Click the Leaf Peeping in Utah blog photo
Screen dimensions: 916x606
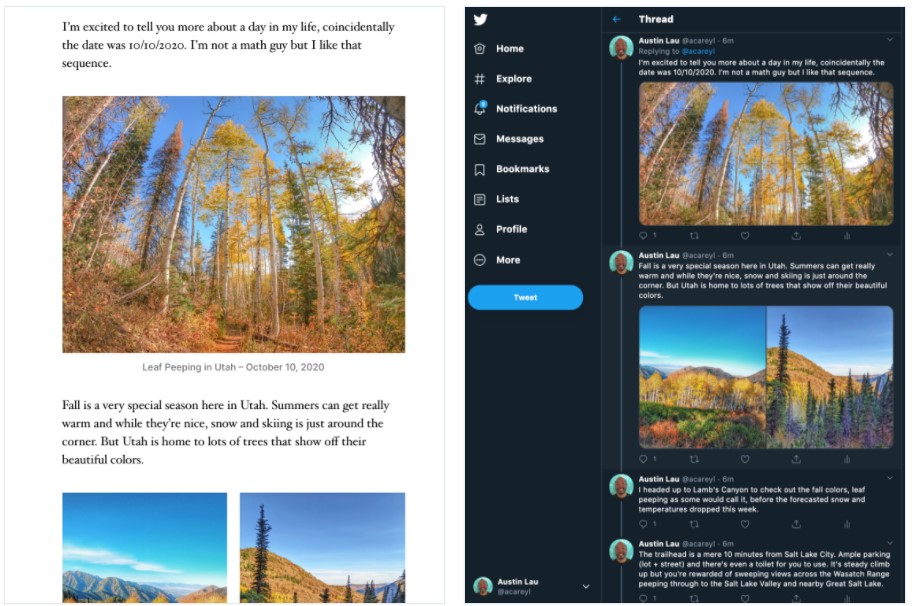tap(233, 224)
